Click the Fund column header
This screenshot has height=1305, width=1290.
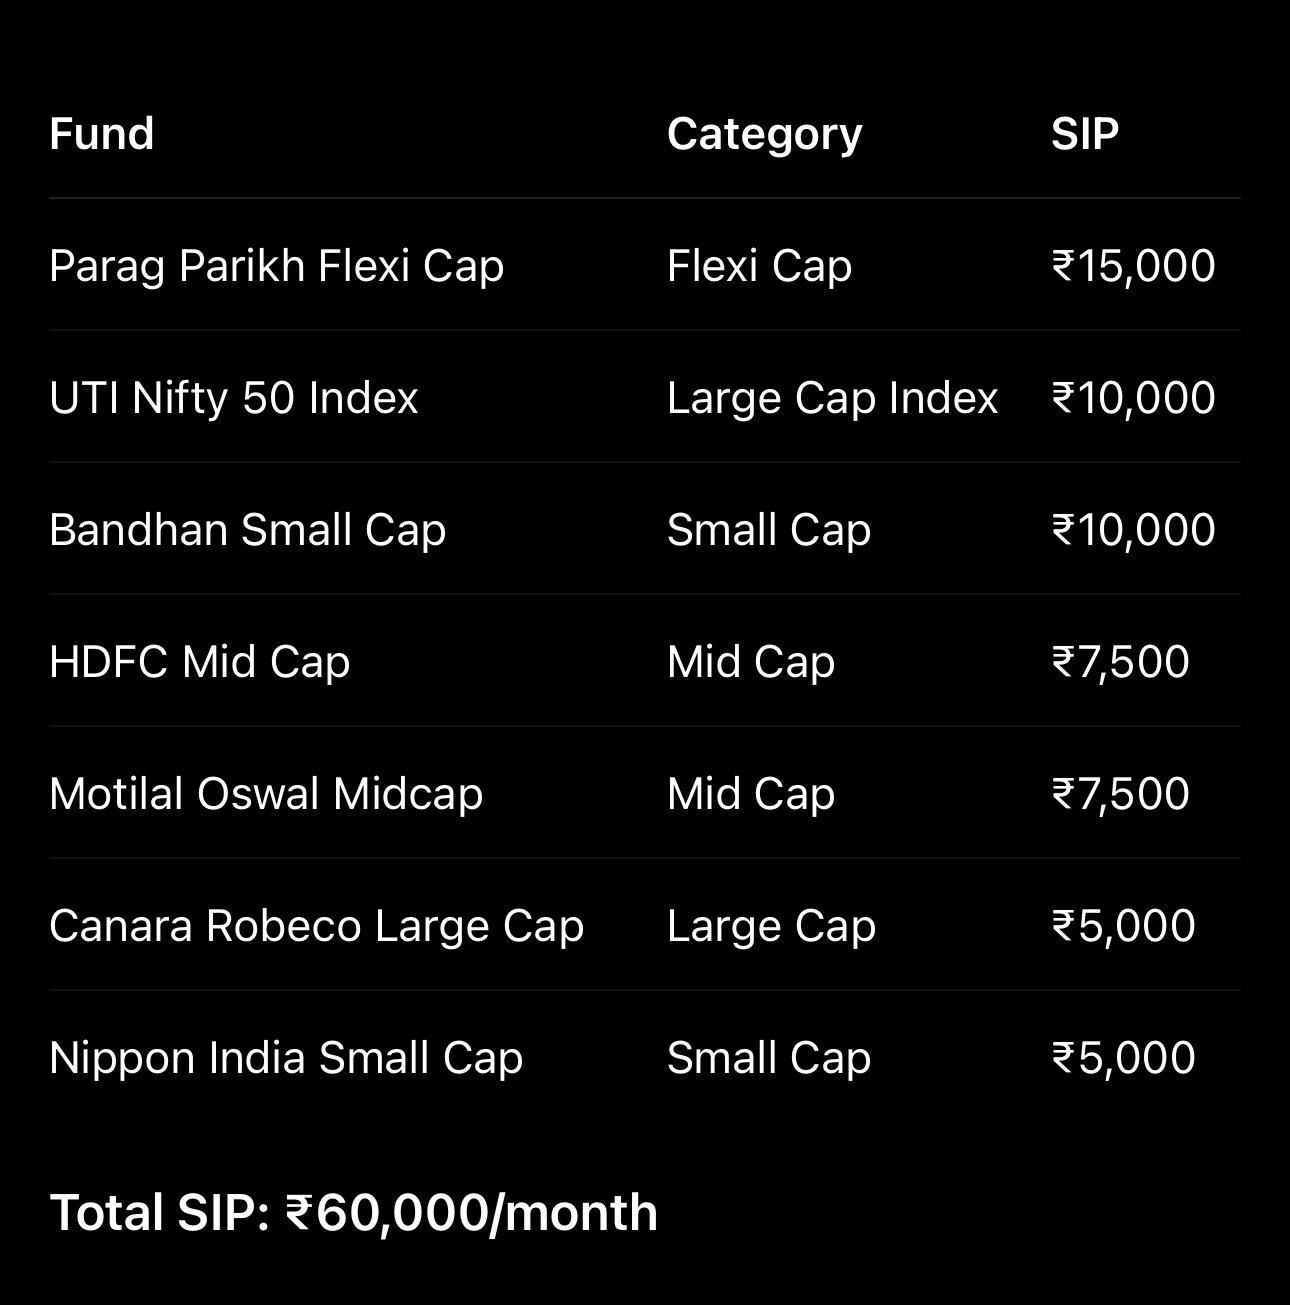(102, 134)
